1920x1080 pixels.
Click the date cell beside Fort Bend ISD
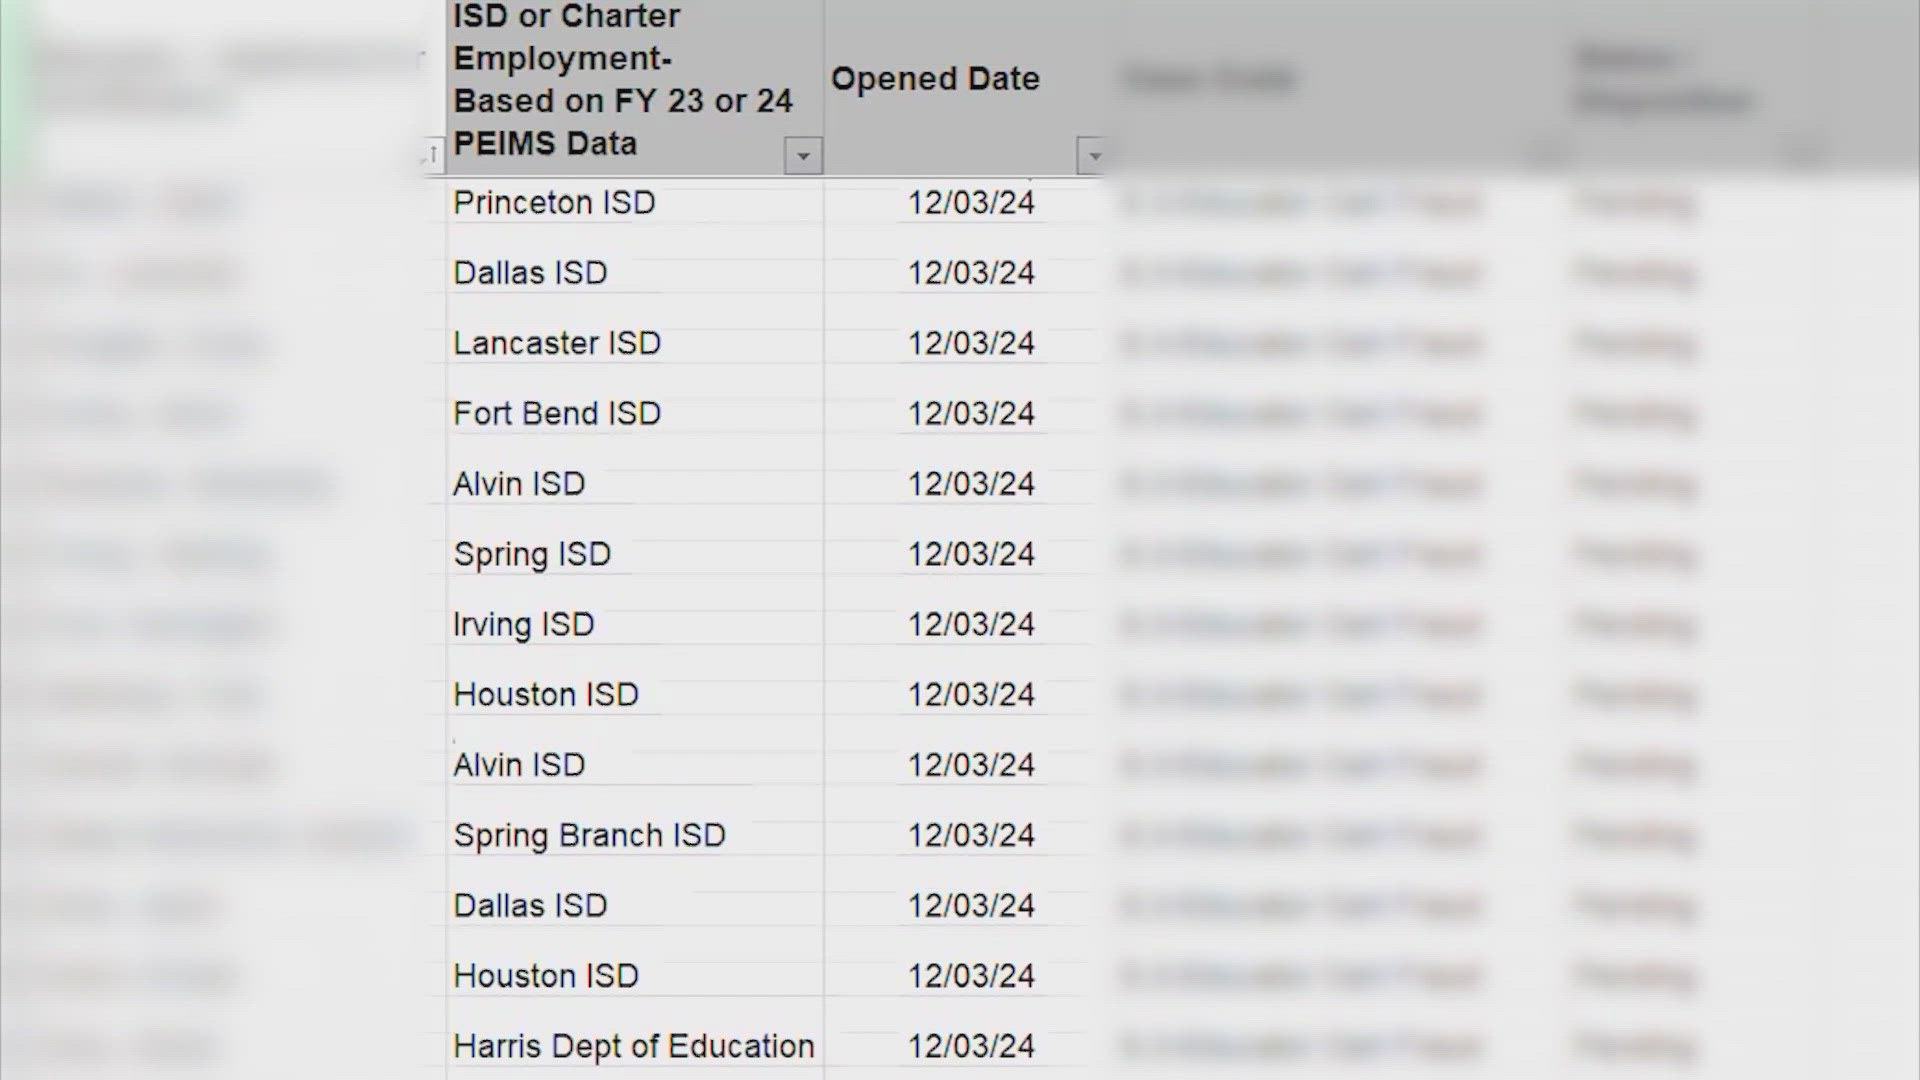pyautogui.click(x=964, y=413)
